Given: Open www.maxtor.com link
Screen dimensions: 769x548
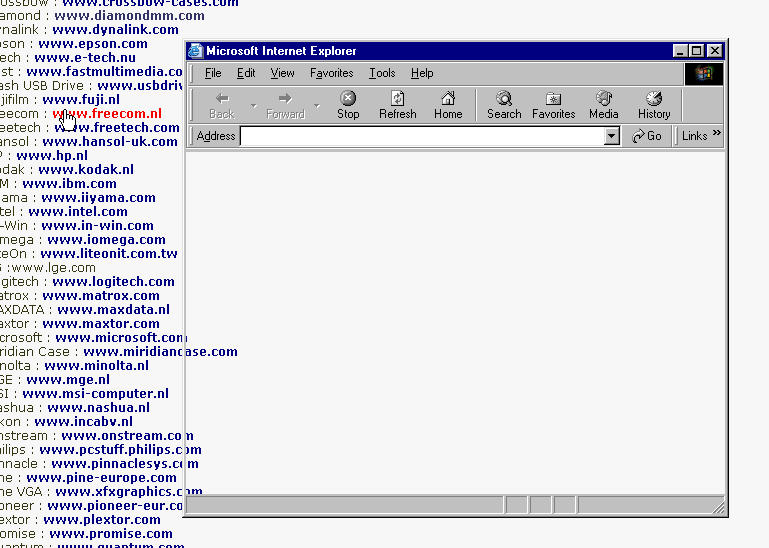Looking at the screenshot, I should coord(101,324).
